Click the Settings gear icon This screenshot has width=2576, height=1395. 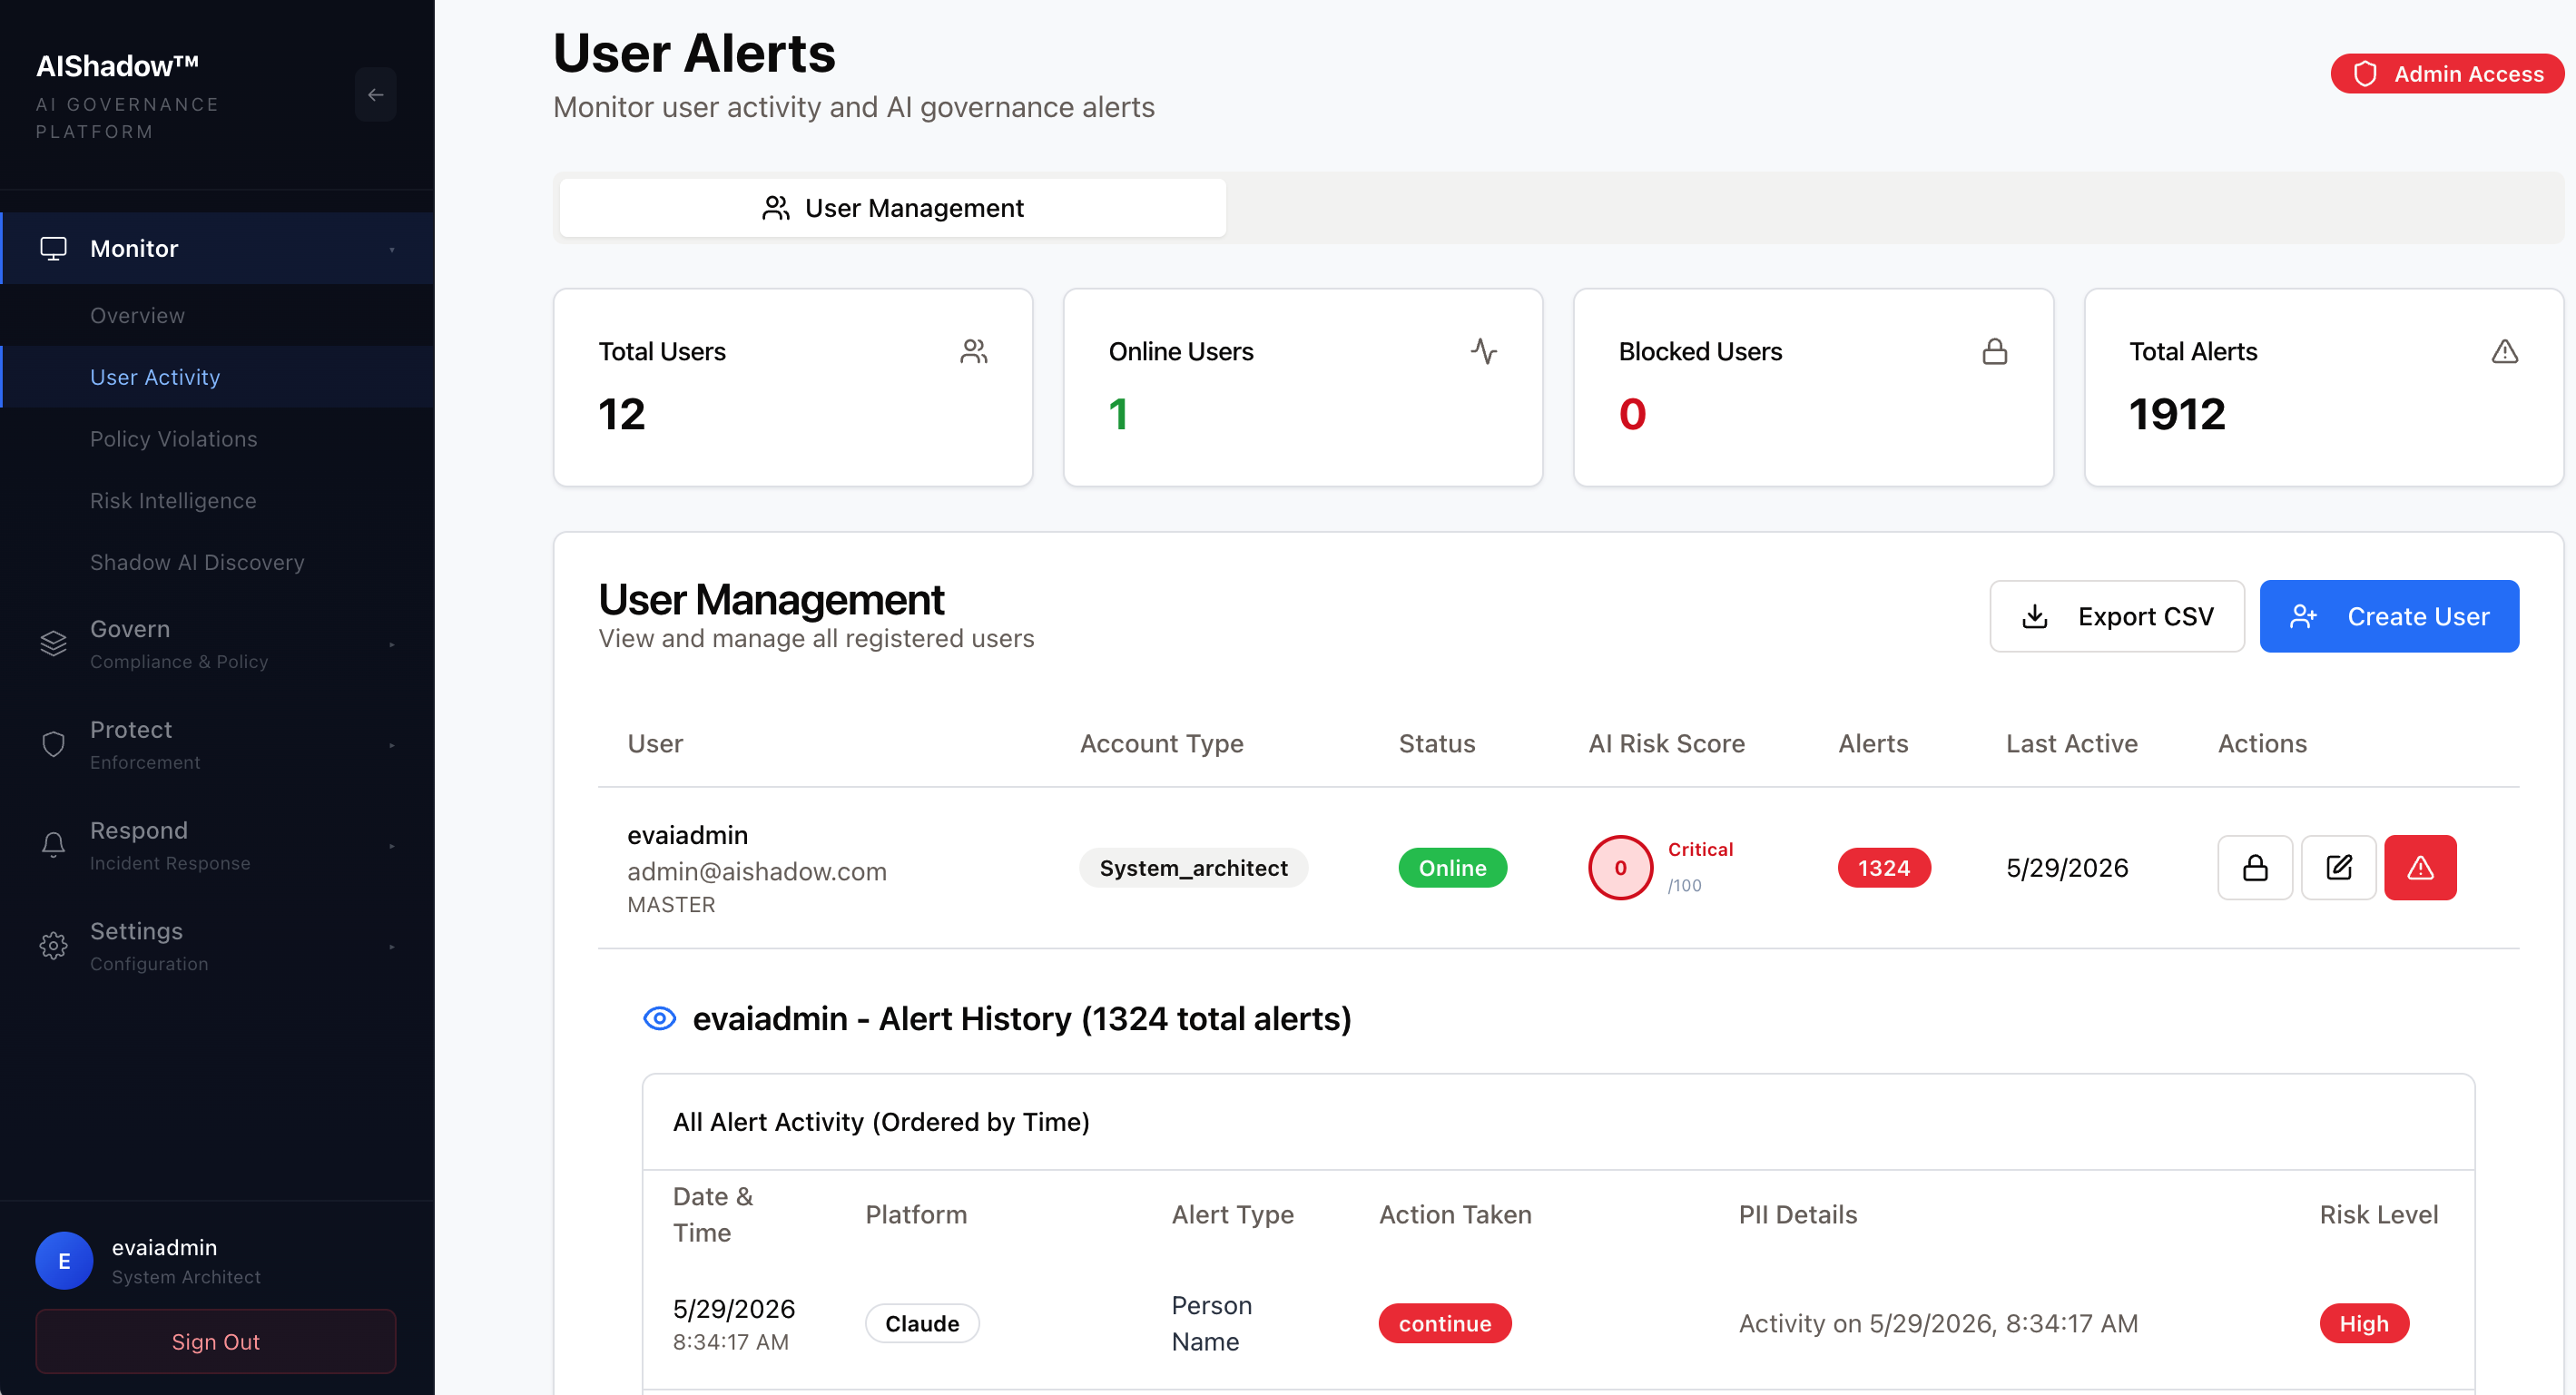(53, 945)
